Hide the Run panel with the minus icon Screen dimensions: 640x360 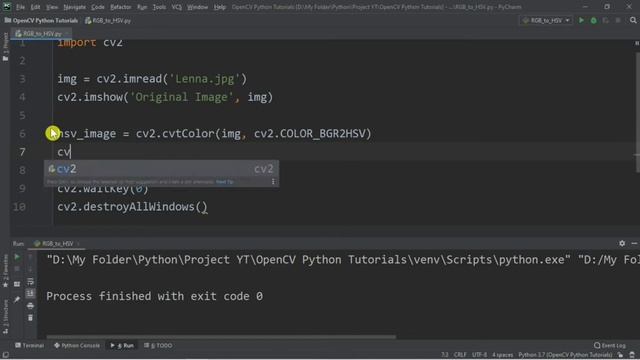[634, 243]
